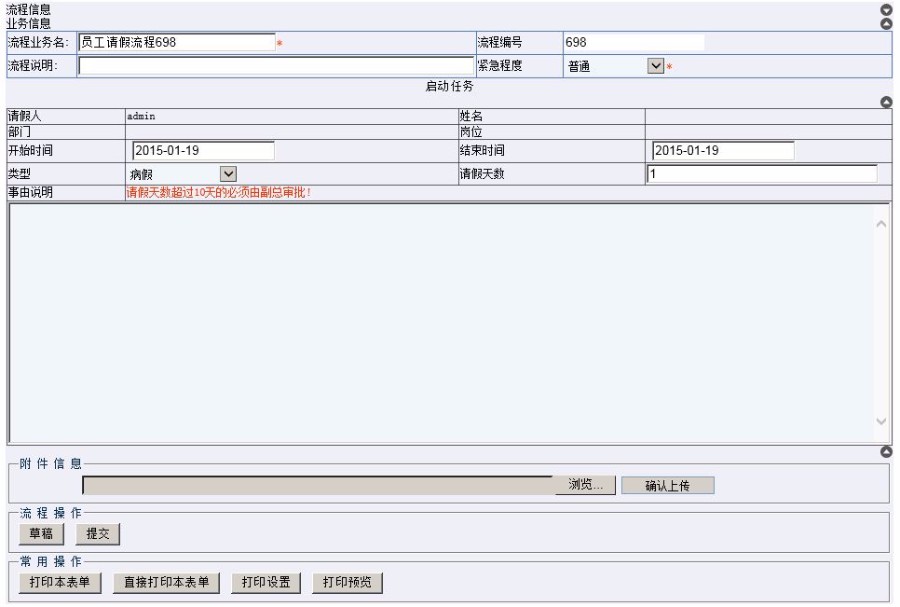
Task: Collapse the 业务信息 section arrow icon
Action: click(886, 24)
